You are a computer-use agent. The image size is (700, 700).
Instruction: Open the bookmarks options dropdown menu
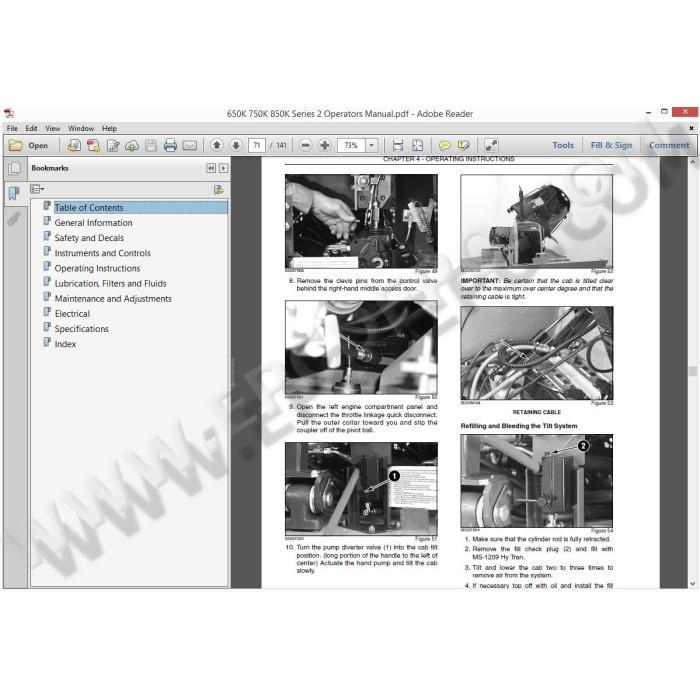37,189
